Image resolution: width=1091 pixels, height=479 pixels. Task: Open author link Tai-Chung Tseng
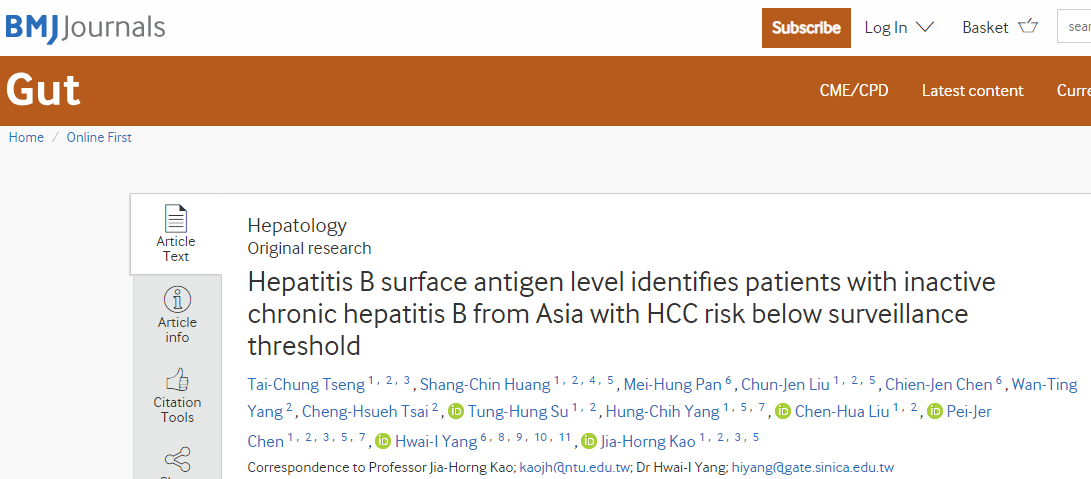pyautogui.click(x=306, y=384)
